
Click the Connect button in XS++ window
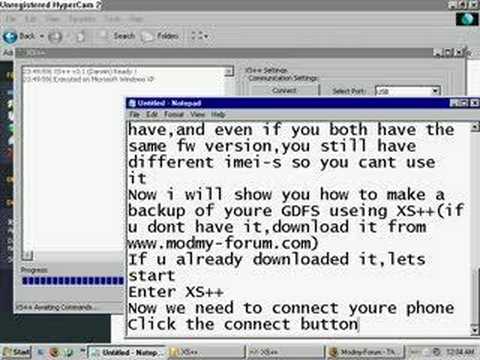coord(284,91)
